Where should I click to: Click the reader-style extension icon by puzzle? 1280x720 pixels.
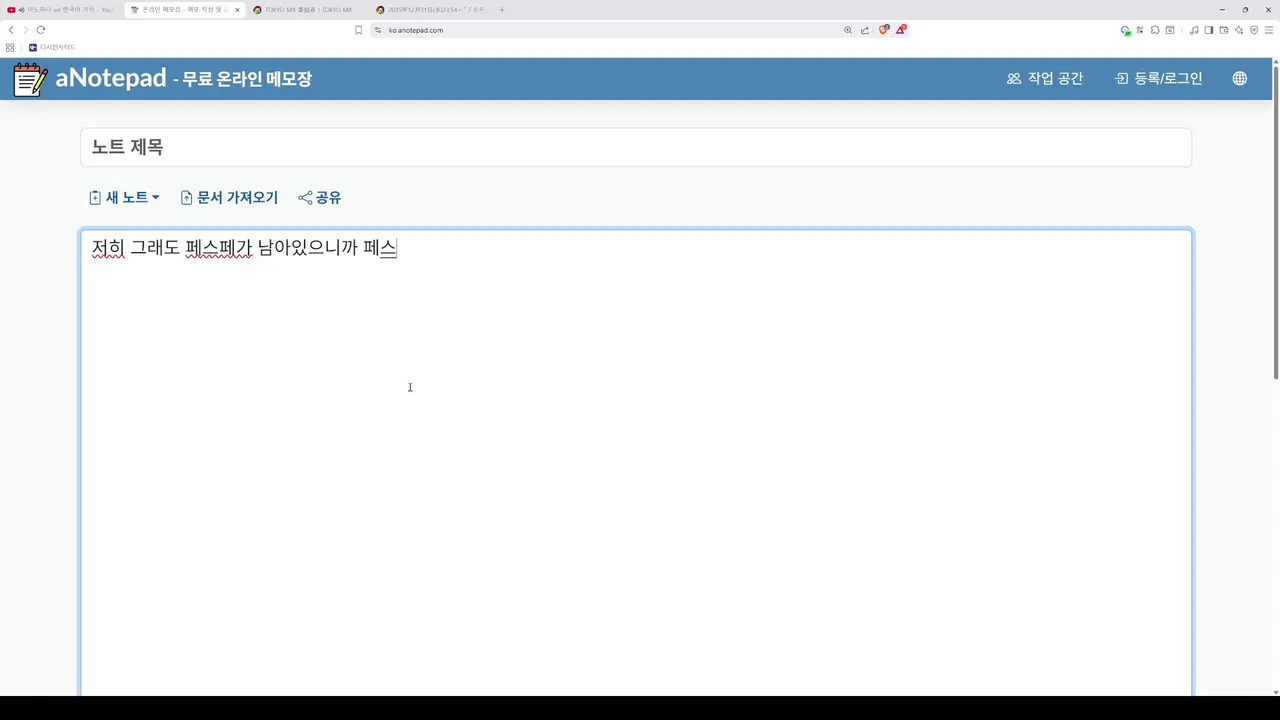click(1170, 30)
